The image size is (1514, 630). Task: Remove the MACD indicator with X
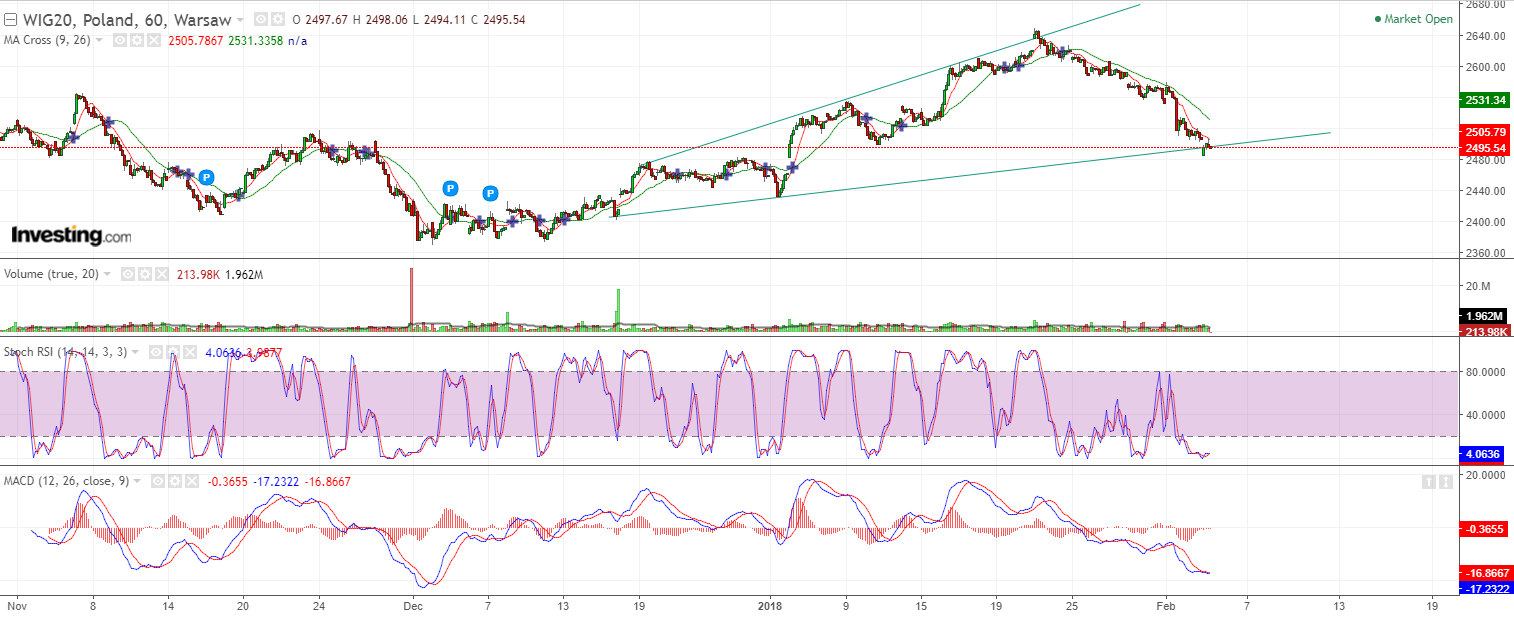tap(192, 481)
